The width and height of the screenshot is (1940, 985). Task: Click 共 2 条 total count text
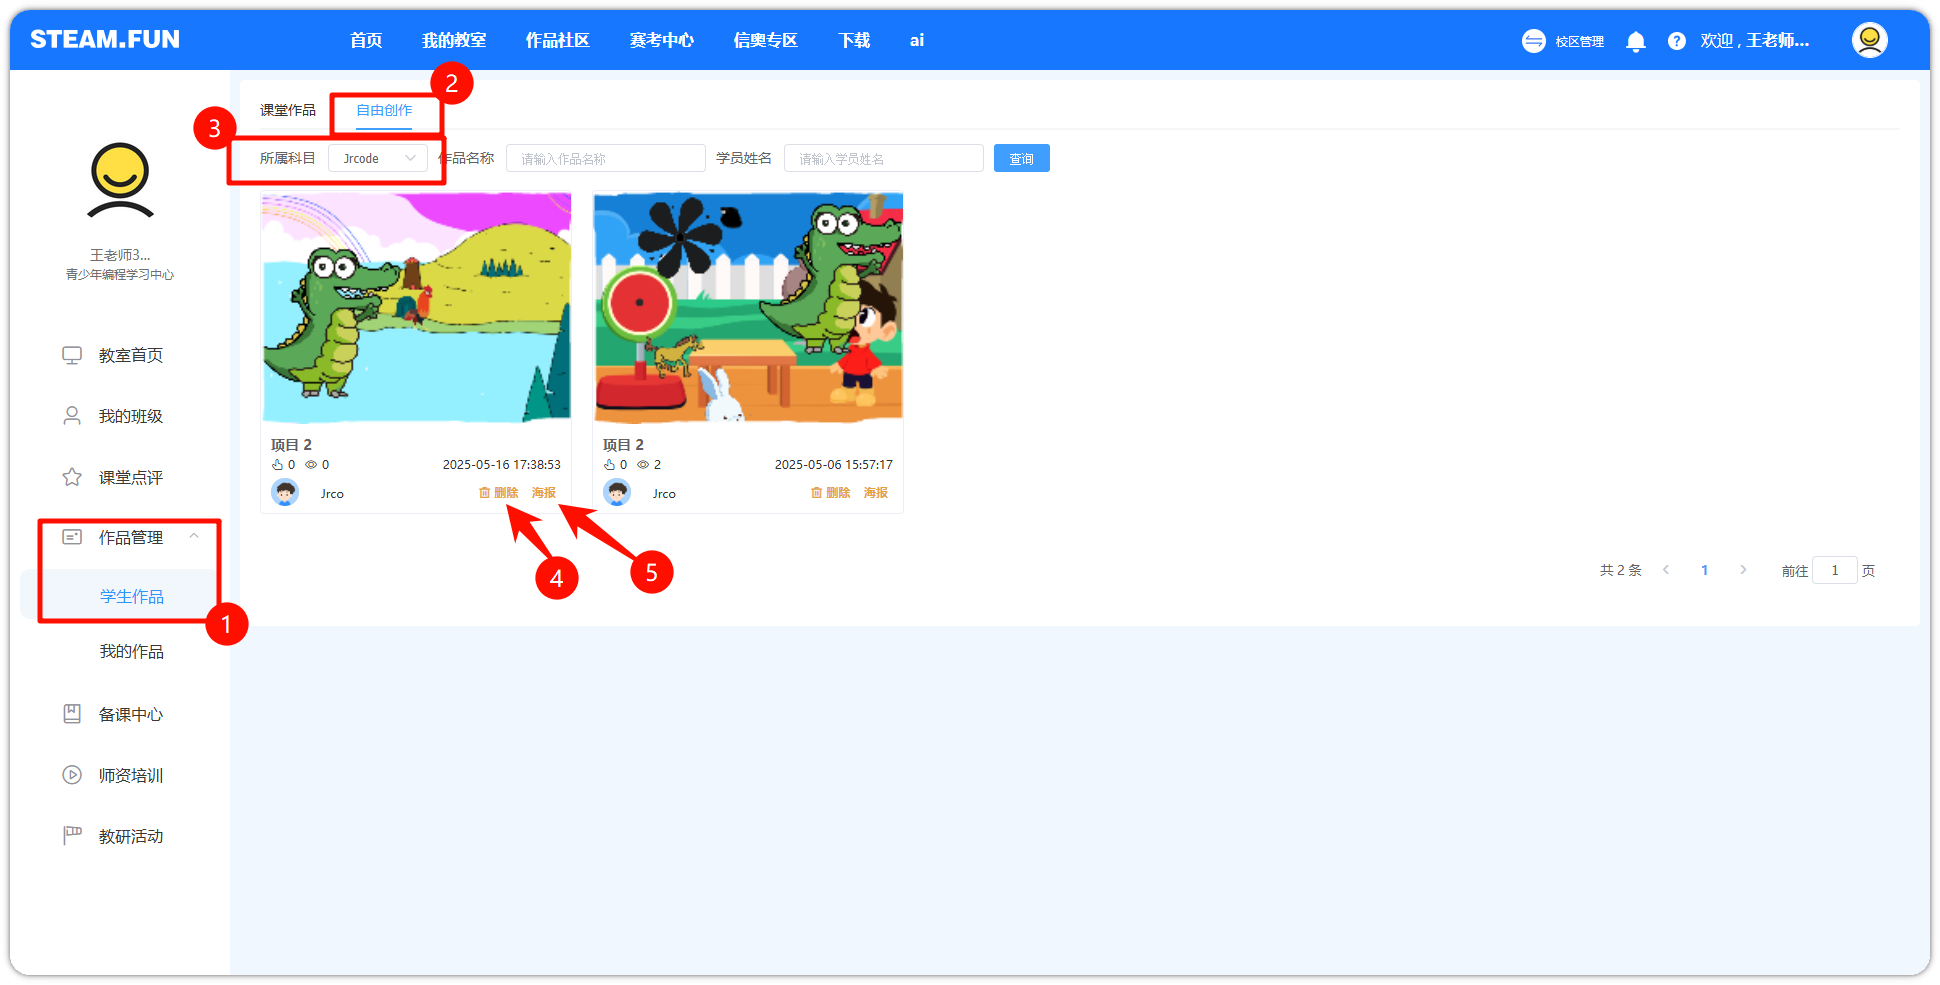[1621, 570]
